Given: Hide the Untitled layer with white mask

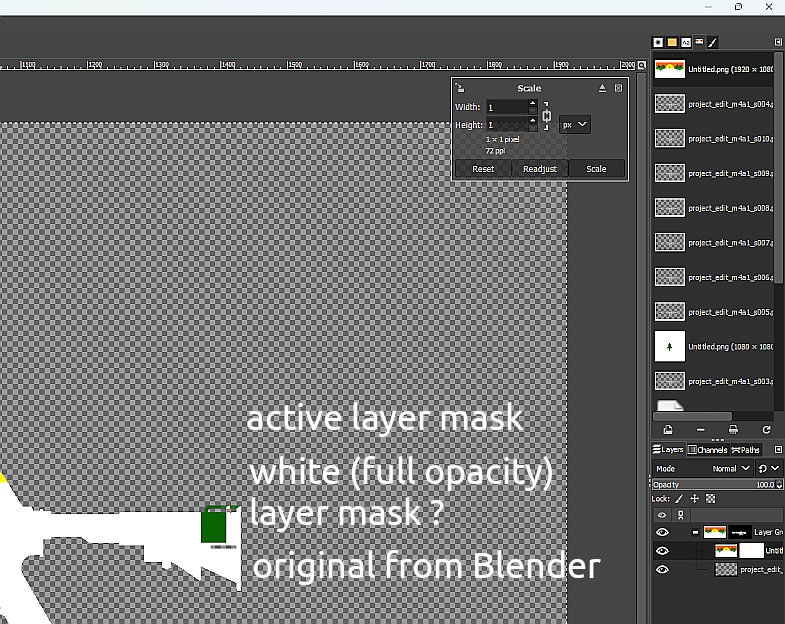Looking at the screenshot, I should pos(662,551).
